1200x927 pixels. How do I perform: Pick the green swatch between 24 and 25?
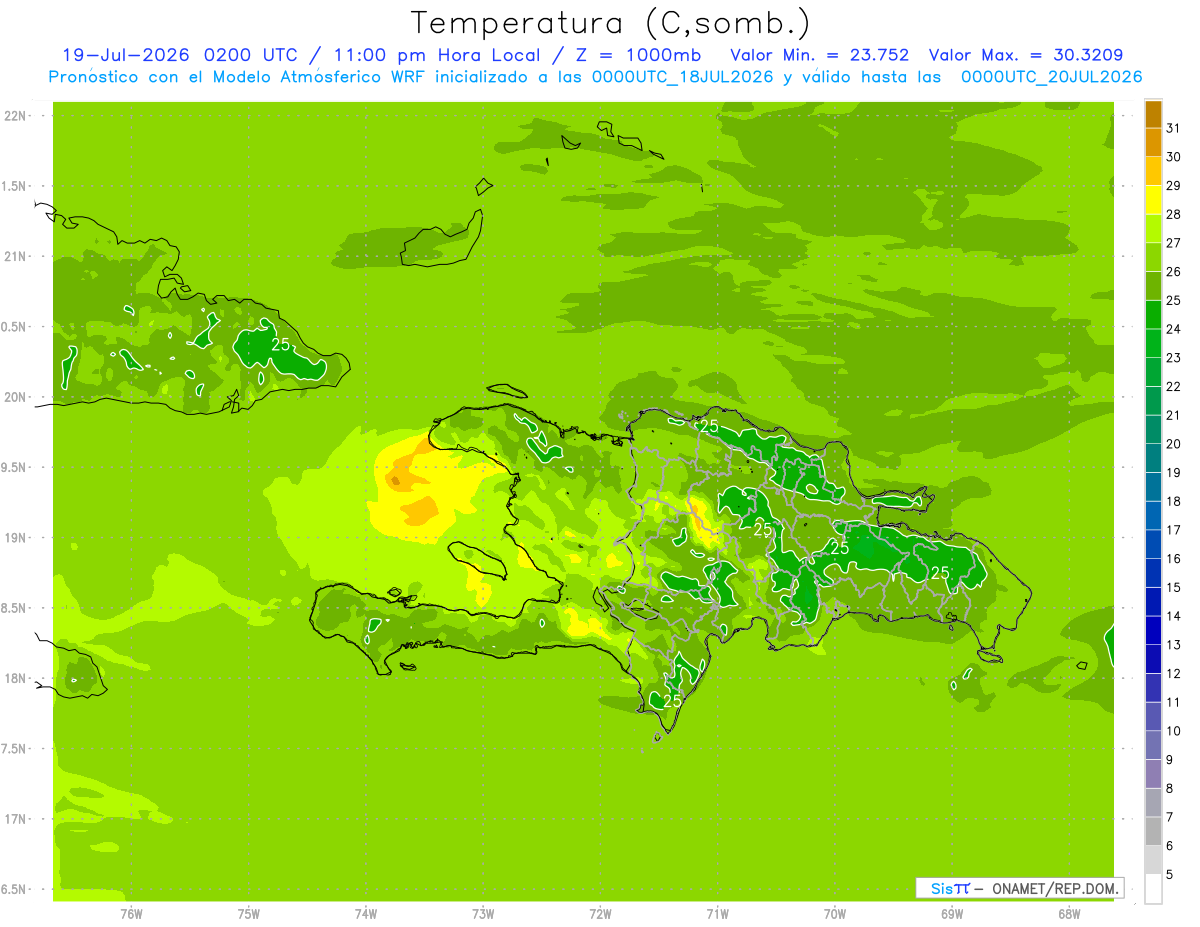pos(1153,315)
